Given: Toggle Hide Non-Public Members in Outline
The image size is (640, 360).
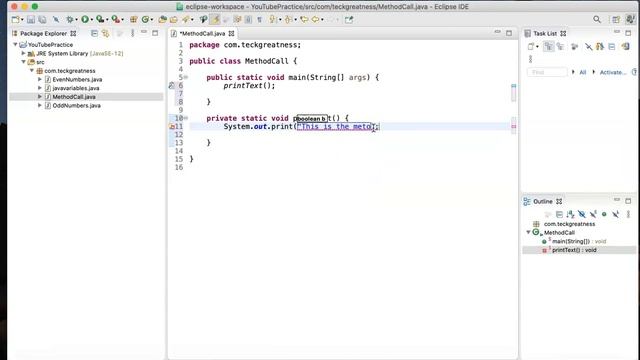Looking at the screenshot, I should (x=604, y=214).
